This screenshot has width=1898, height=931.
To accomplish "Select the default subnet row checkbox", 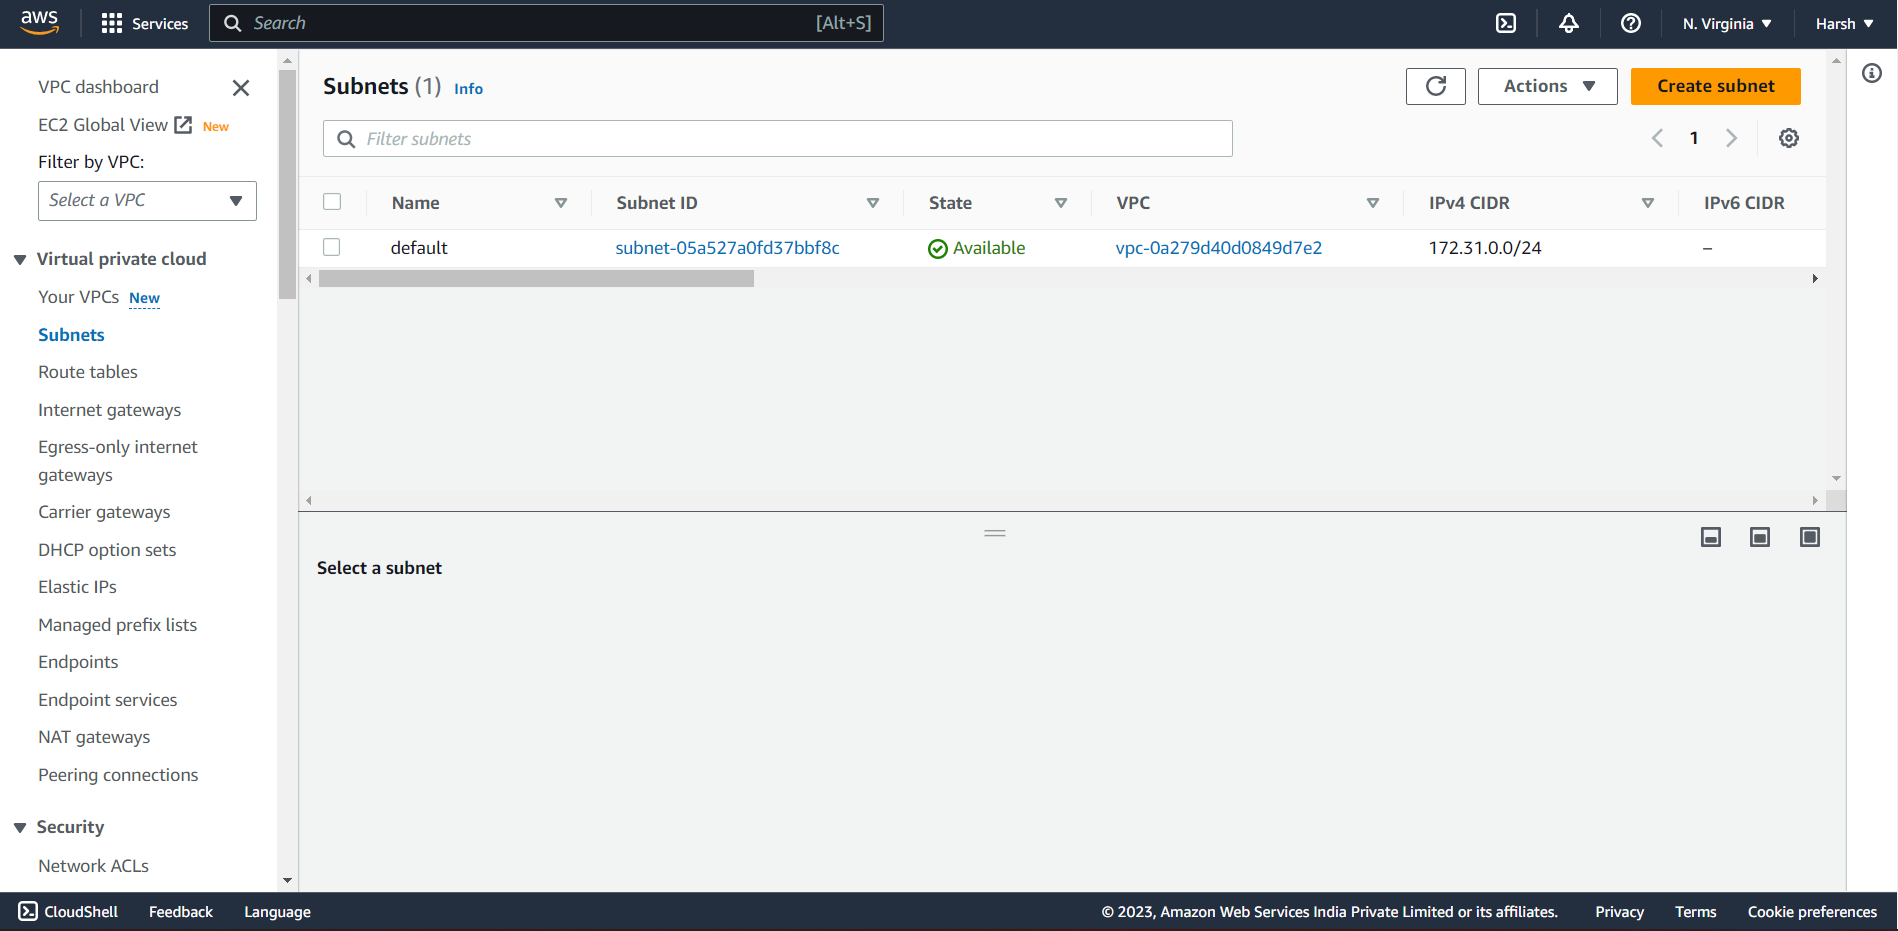I will (x=331, y=247).
